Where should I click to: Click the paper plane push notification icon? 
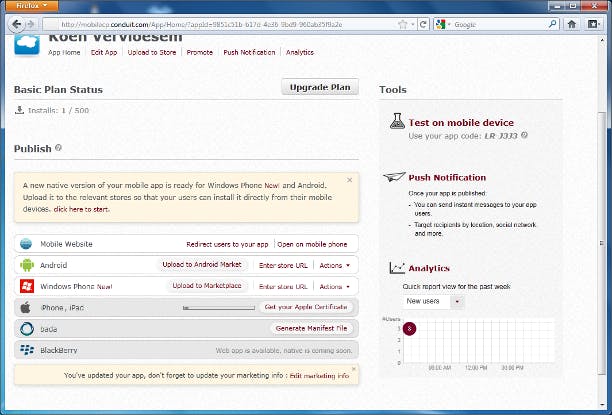click(x=394, y=177)
